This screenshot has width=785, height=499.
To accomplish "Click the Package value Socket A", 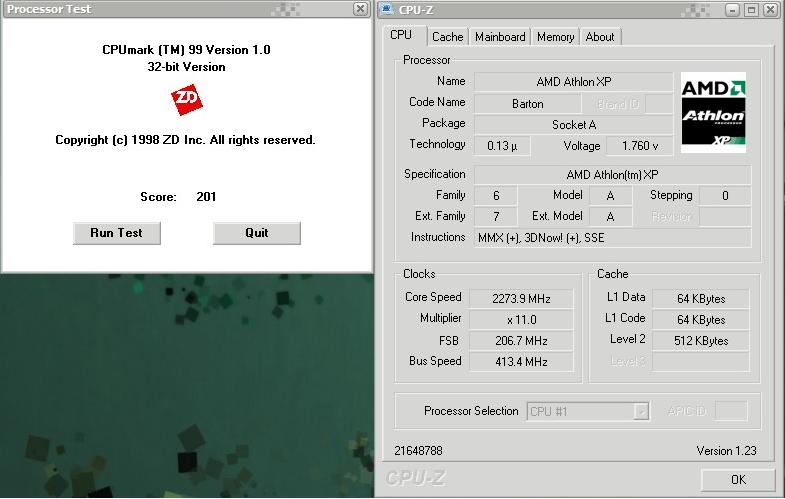I will pos(573,125).
